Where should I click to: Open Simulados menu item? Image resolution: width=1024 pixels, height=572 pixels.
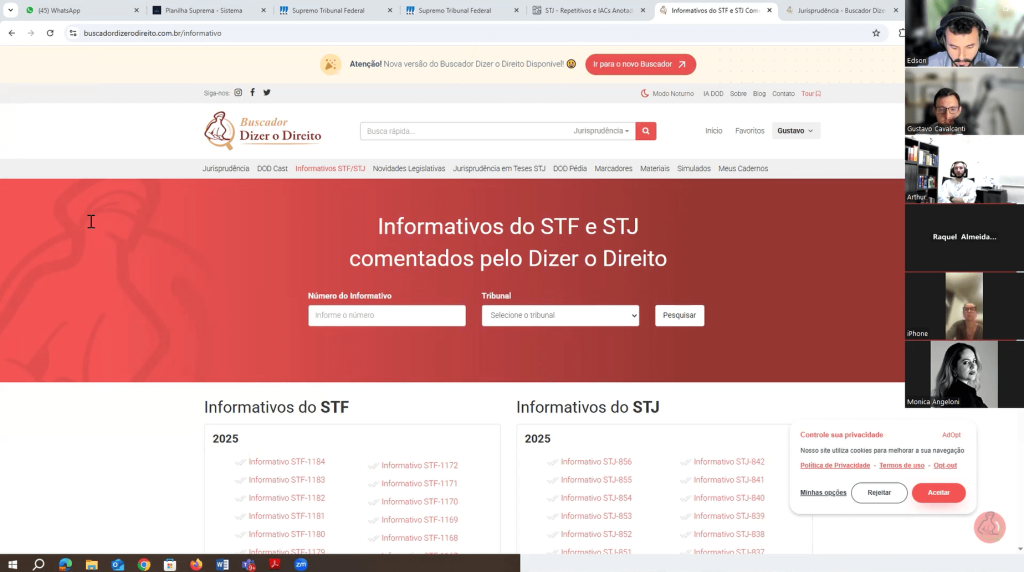tap(694, 168)
